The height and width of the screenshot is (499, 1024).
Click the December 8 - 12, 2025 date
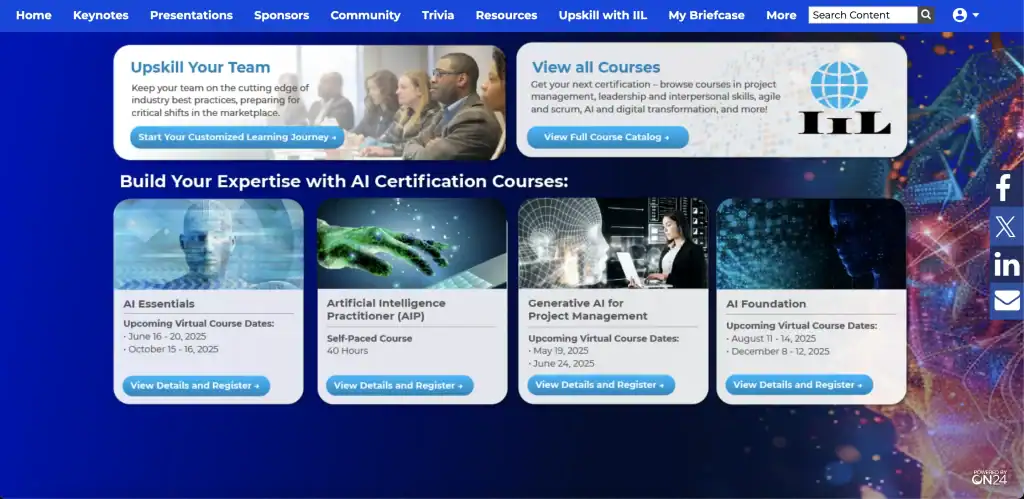point(778,351)
